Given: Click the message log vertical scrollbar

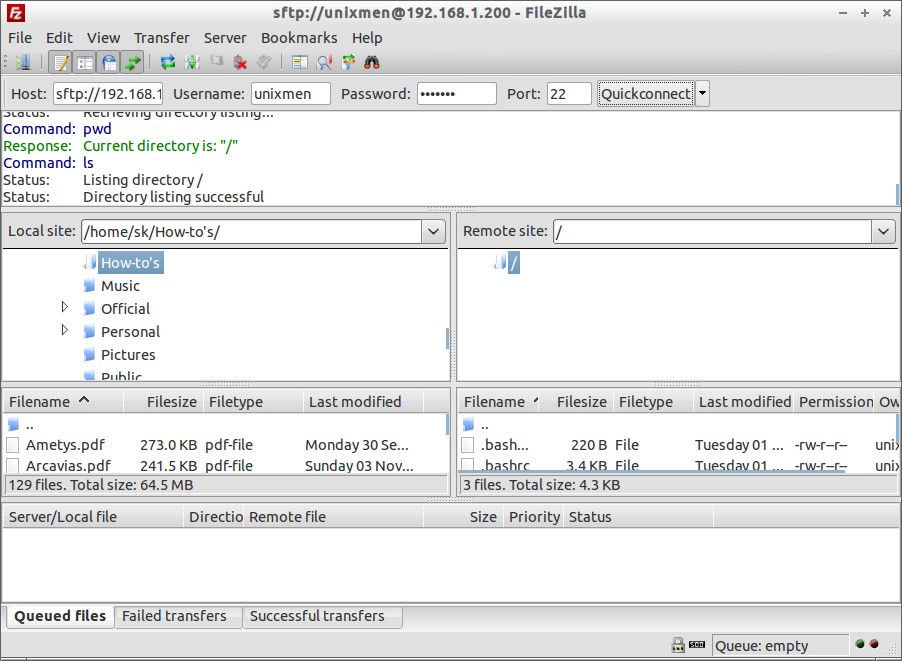Looking at the screenshot, I should (x=897, y=194).
